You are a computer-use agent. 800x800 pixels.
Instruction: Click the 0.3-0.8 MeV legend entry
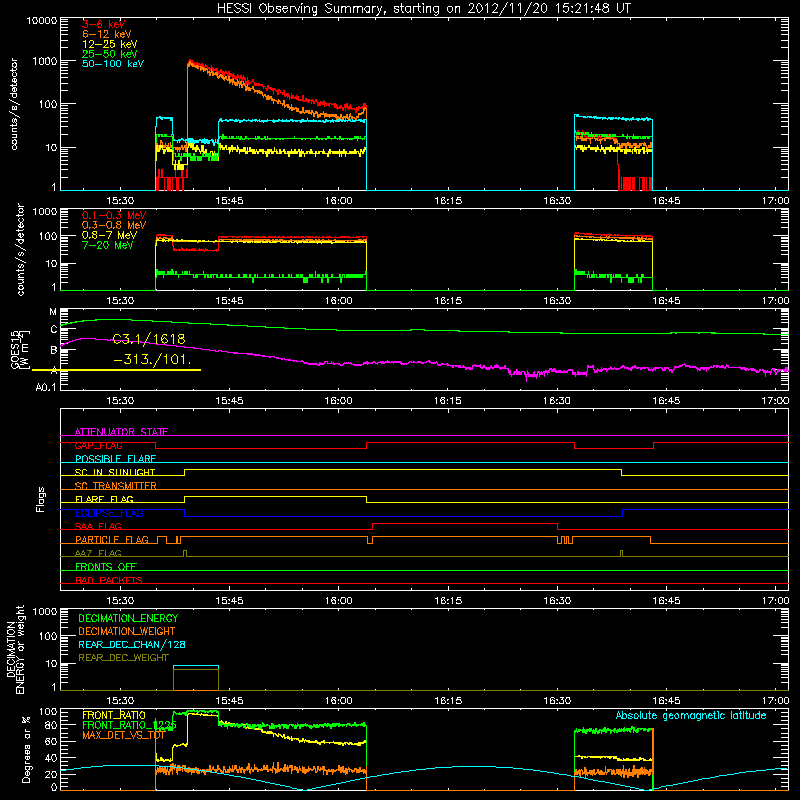[114, 225]
